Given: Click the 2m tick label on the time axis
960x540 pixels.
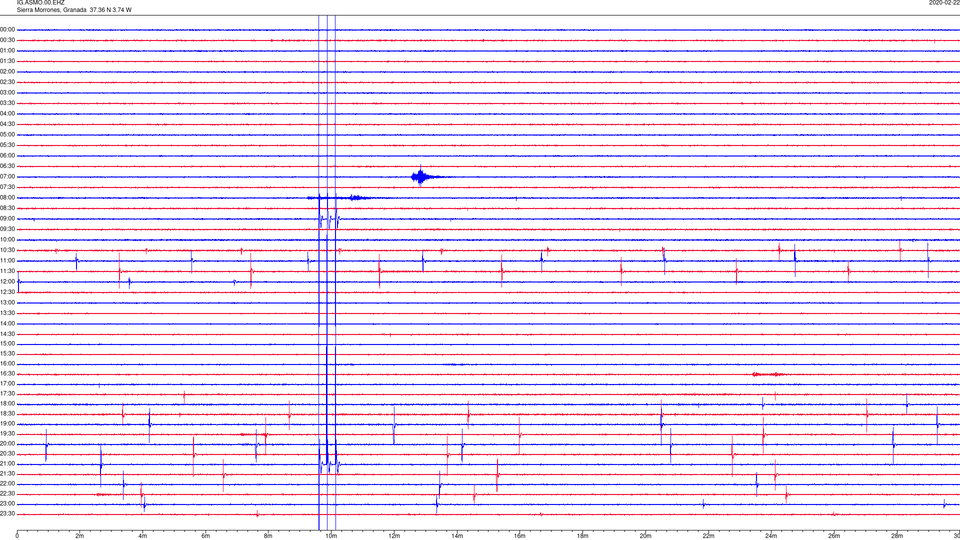Looking at the screenshot, I should 80,536.
